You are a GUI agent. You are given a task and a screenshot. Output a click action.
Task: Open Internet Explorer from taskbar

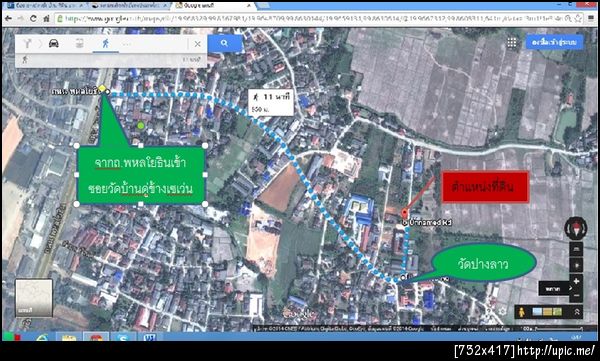point(42,337)
